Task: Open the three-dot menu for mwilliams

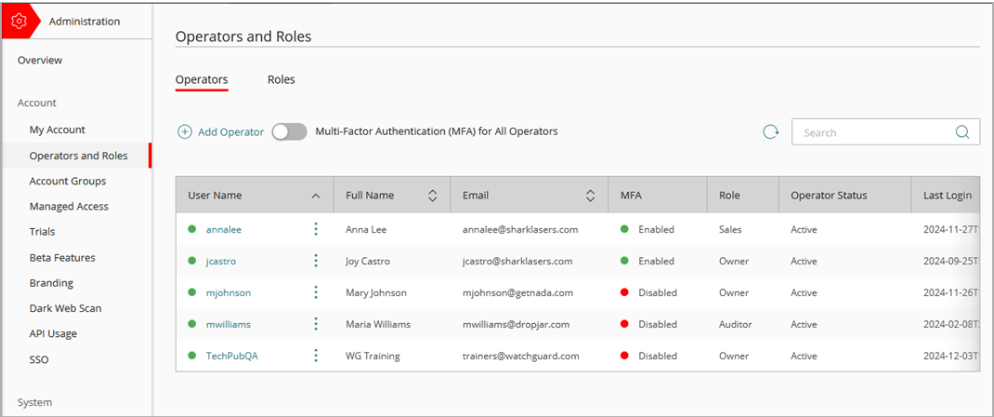Action: click(x=316, y=324)
